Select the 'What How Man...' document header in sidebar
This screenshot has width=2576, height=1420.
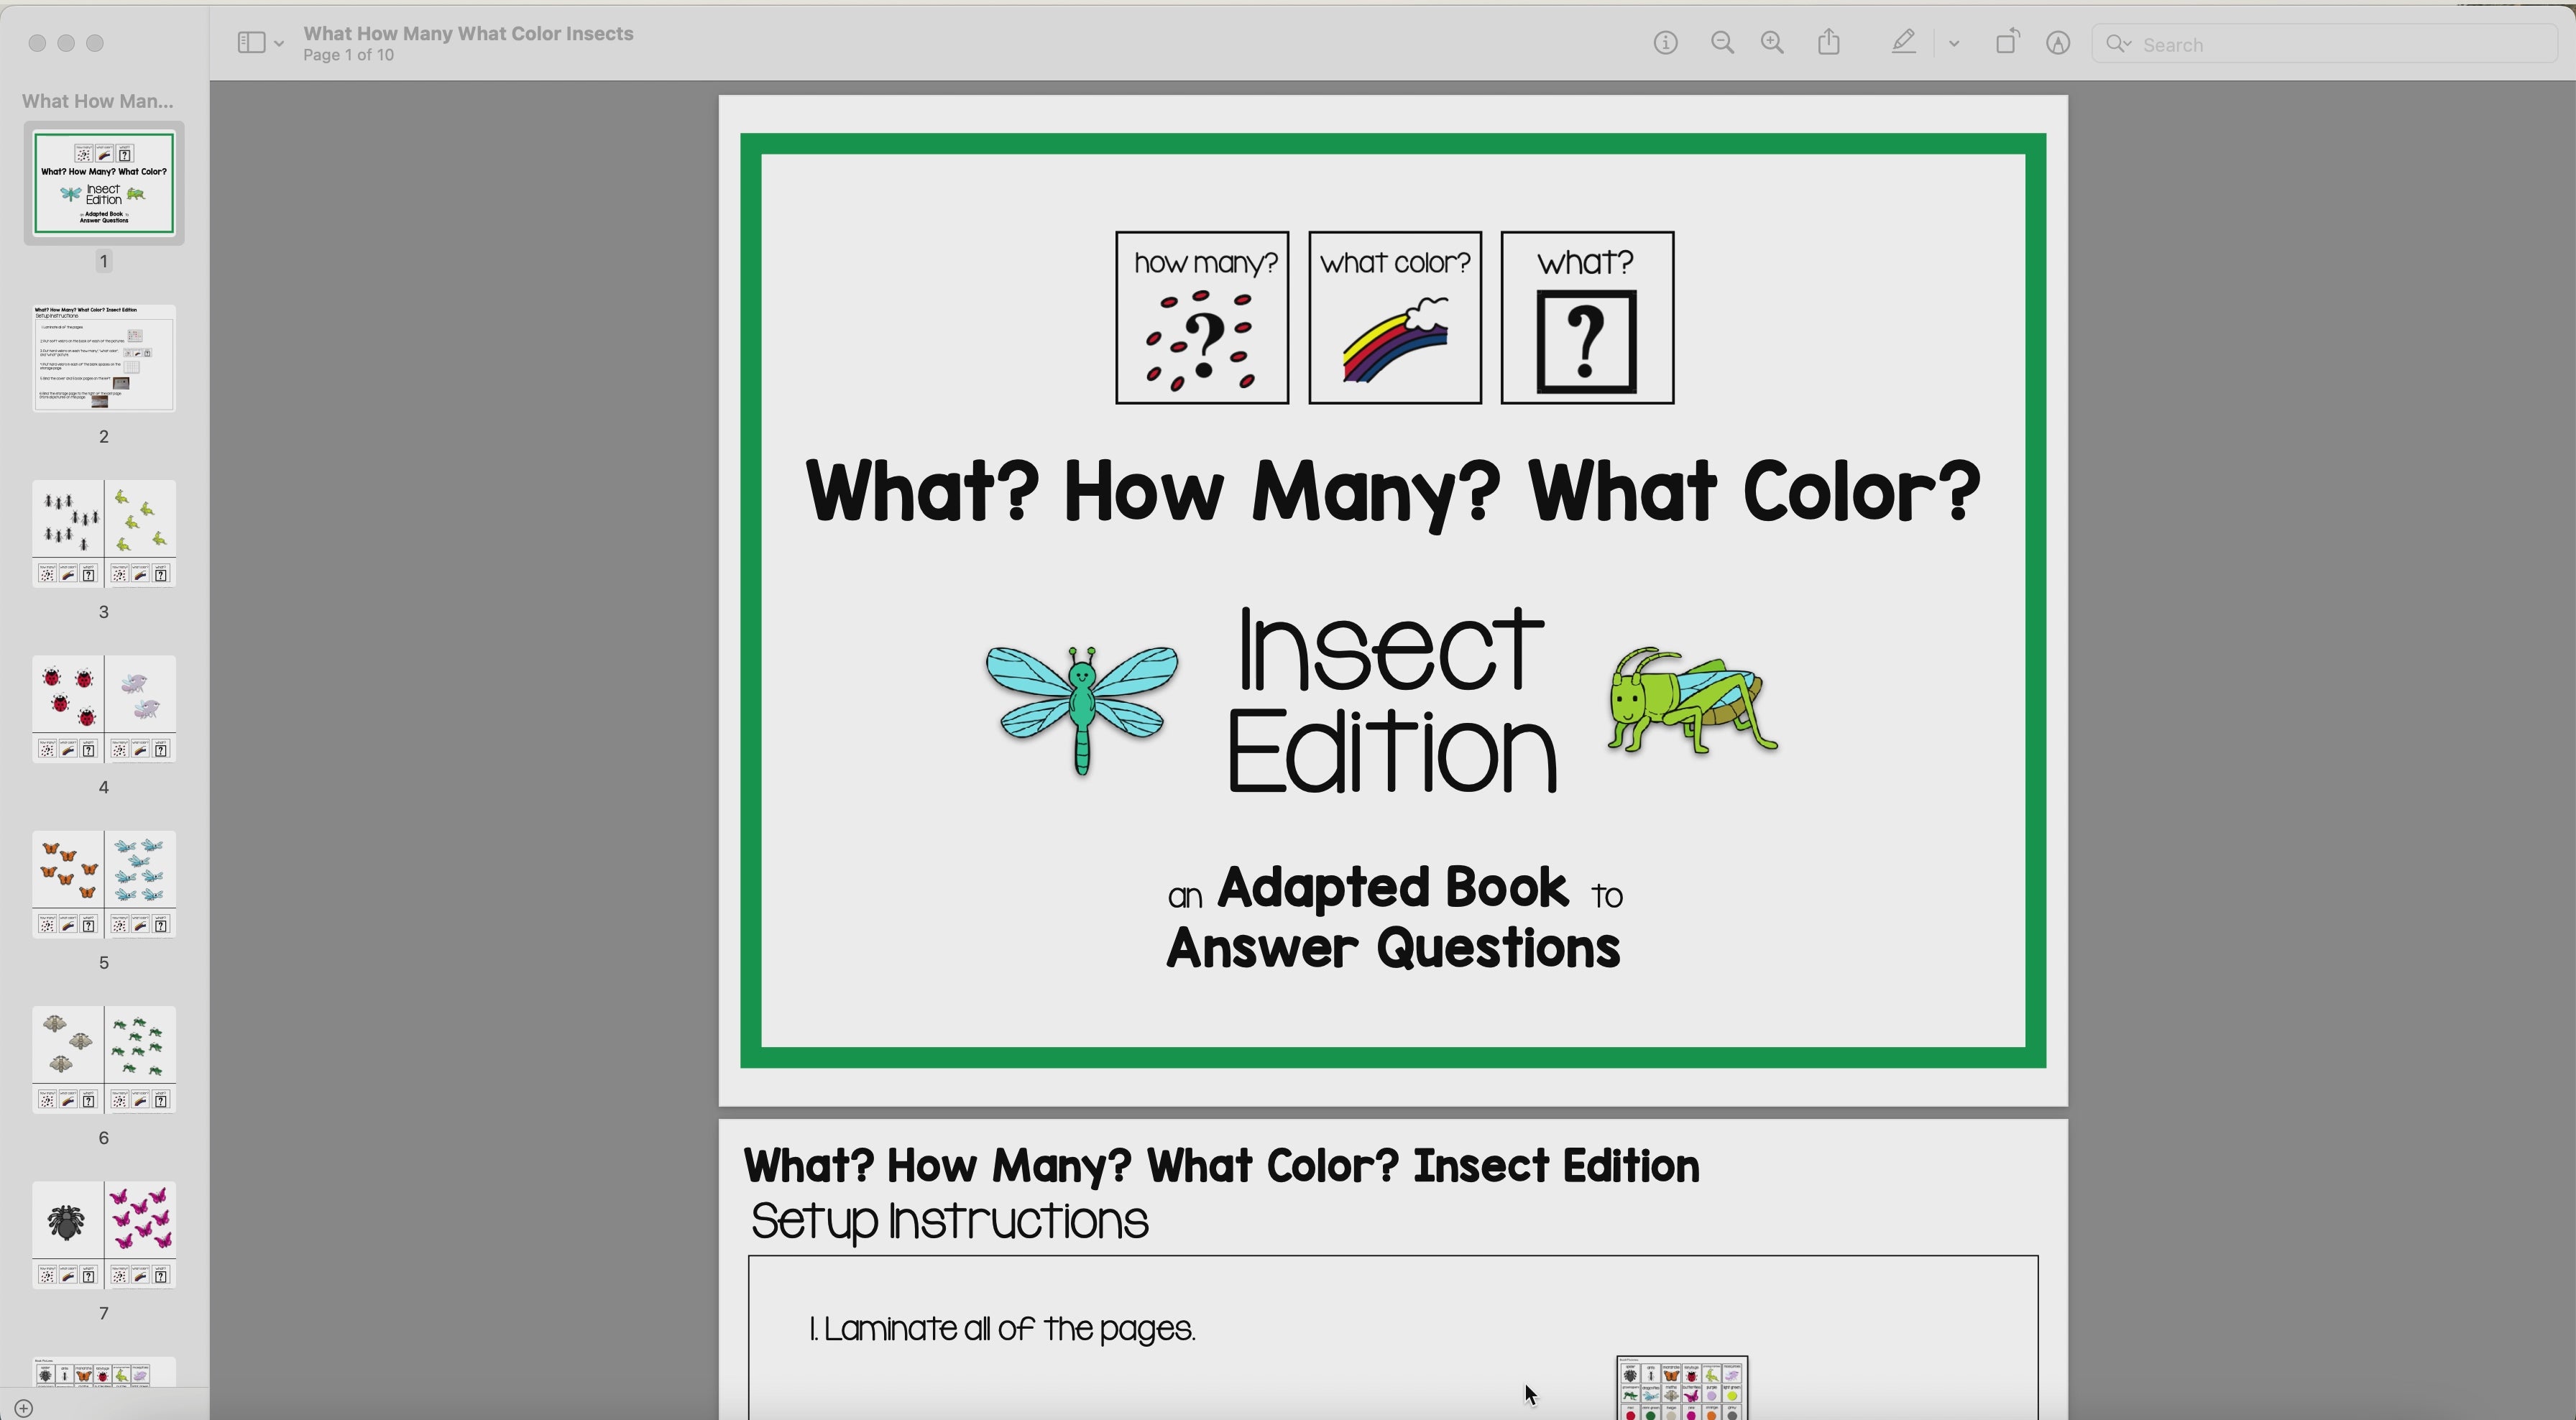click(96, 101)
